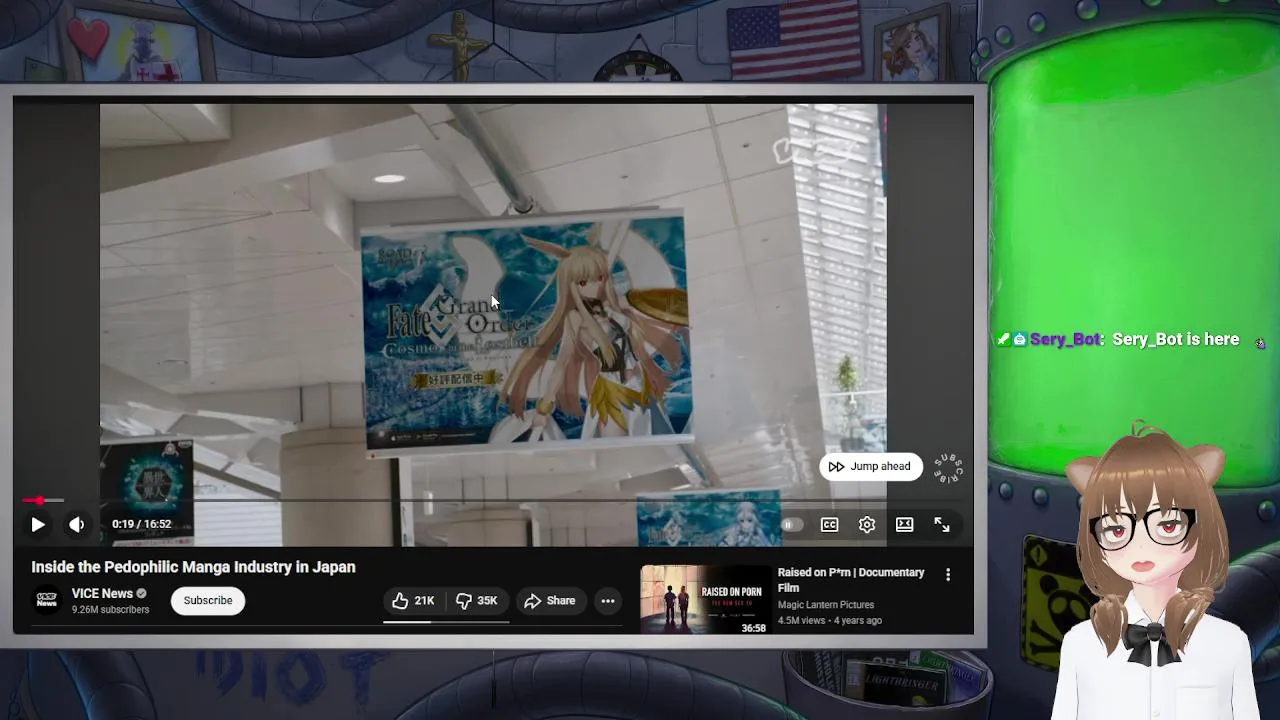The image size is (1280, 720).
Task: Open the player settings gear
Action: [x=867, y=524]
